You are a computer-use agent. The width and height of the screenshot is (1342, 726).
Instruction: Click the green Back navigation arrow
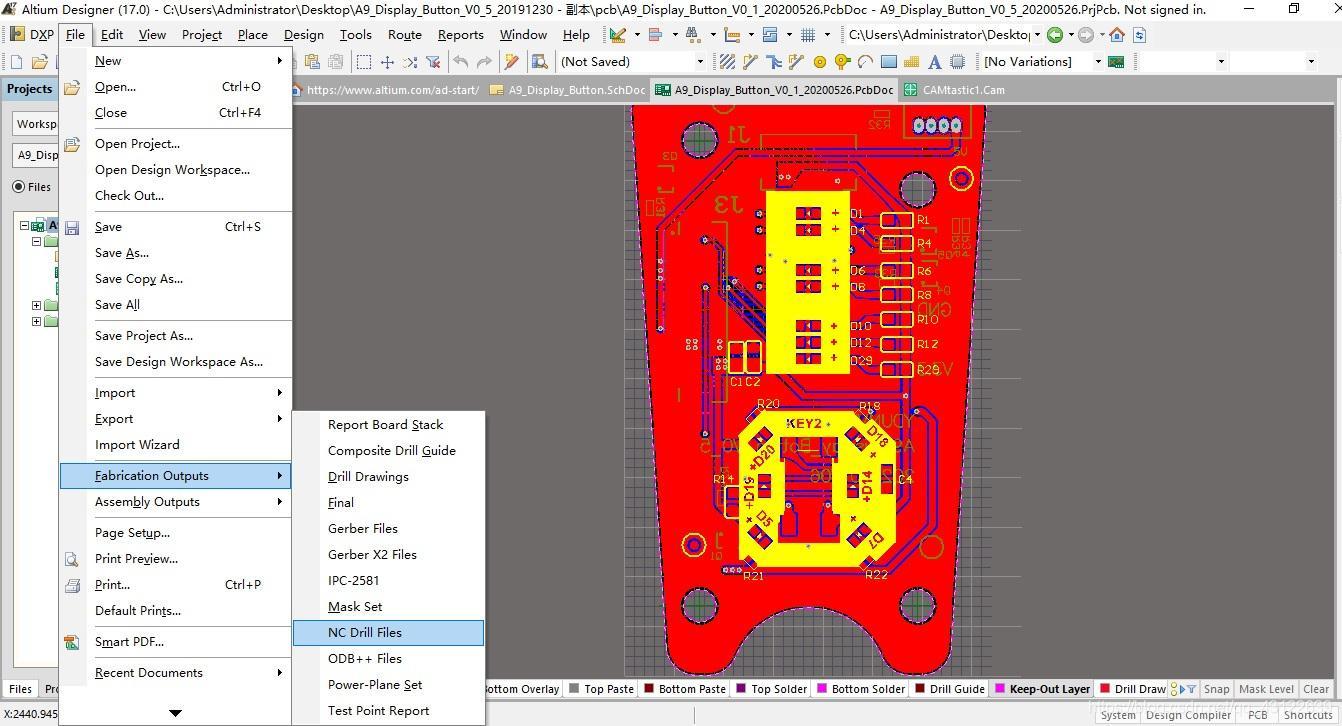(1055, 34)
